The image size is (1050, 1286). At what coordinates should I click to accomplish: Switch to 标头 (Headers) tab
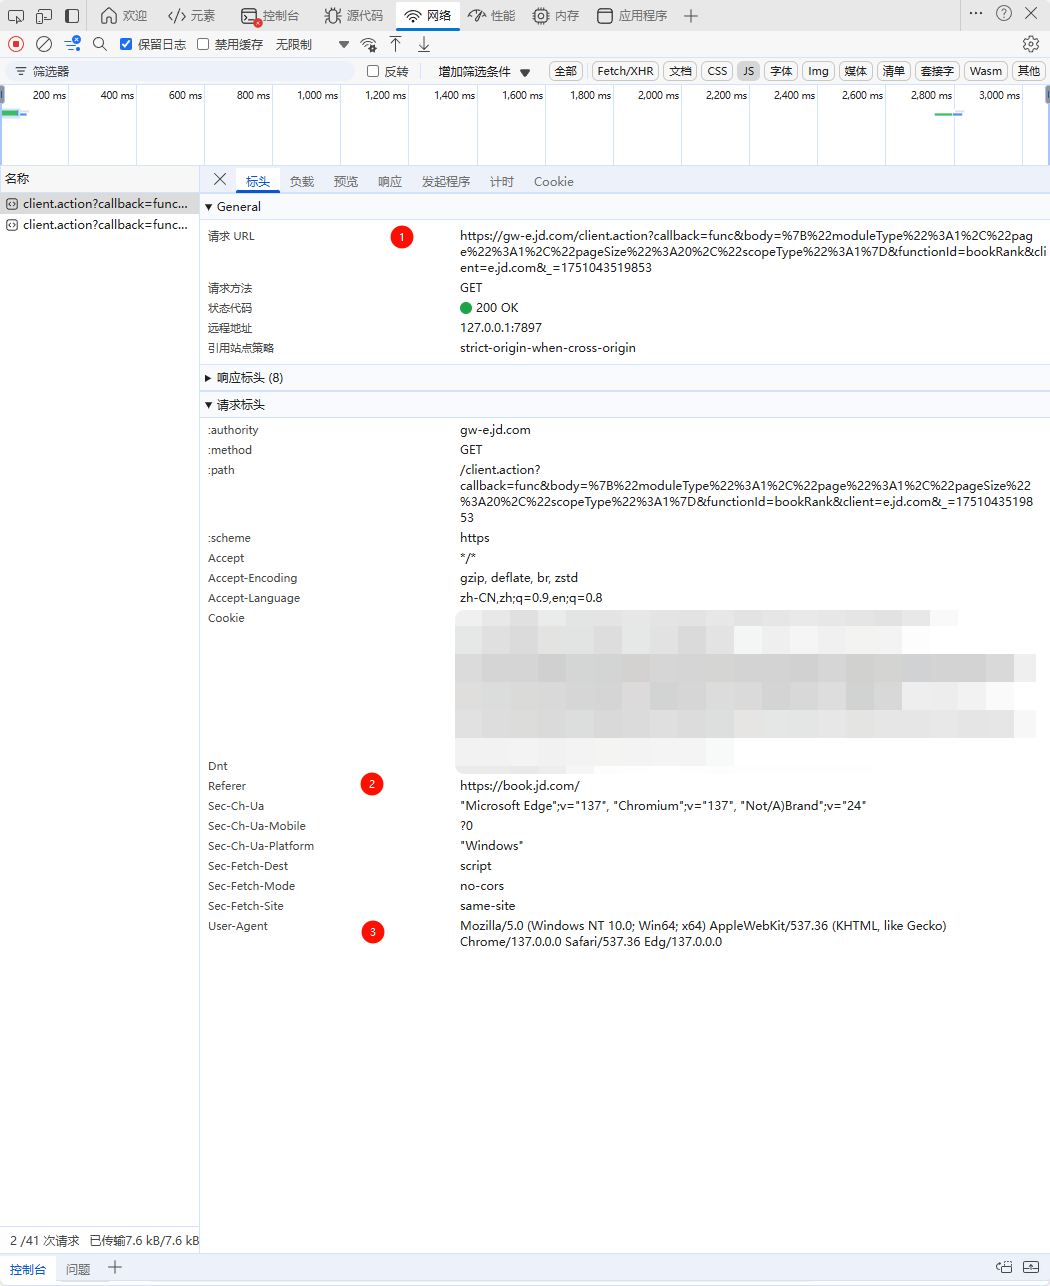click(x=258, y=181)
